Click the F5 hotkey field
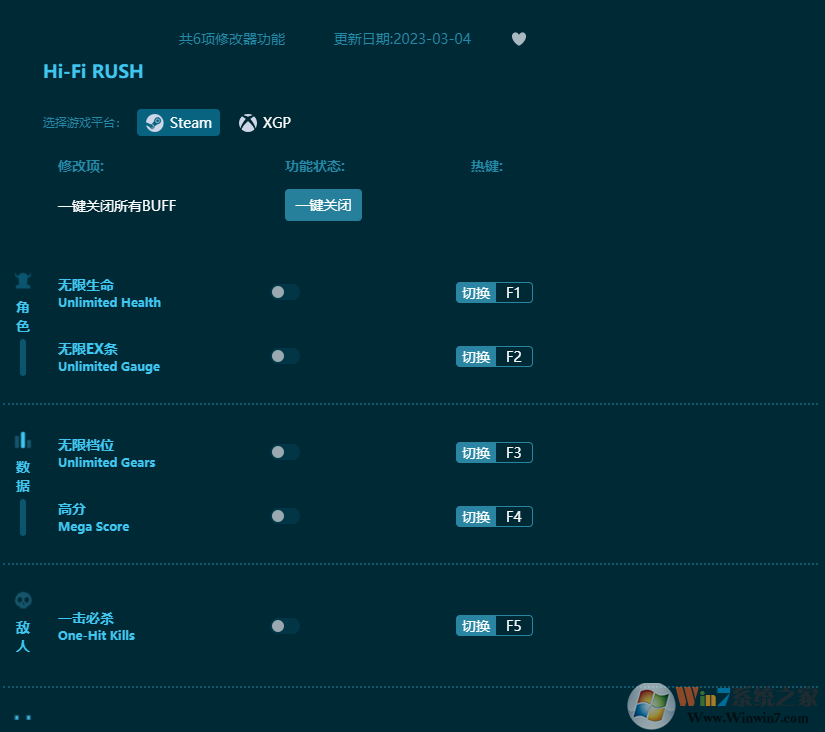Screen dimensions: 825x732 514,626
